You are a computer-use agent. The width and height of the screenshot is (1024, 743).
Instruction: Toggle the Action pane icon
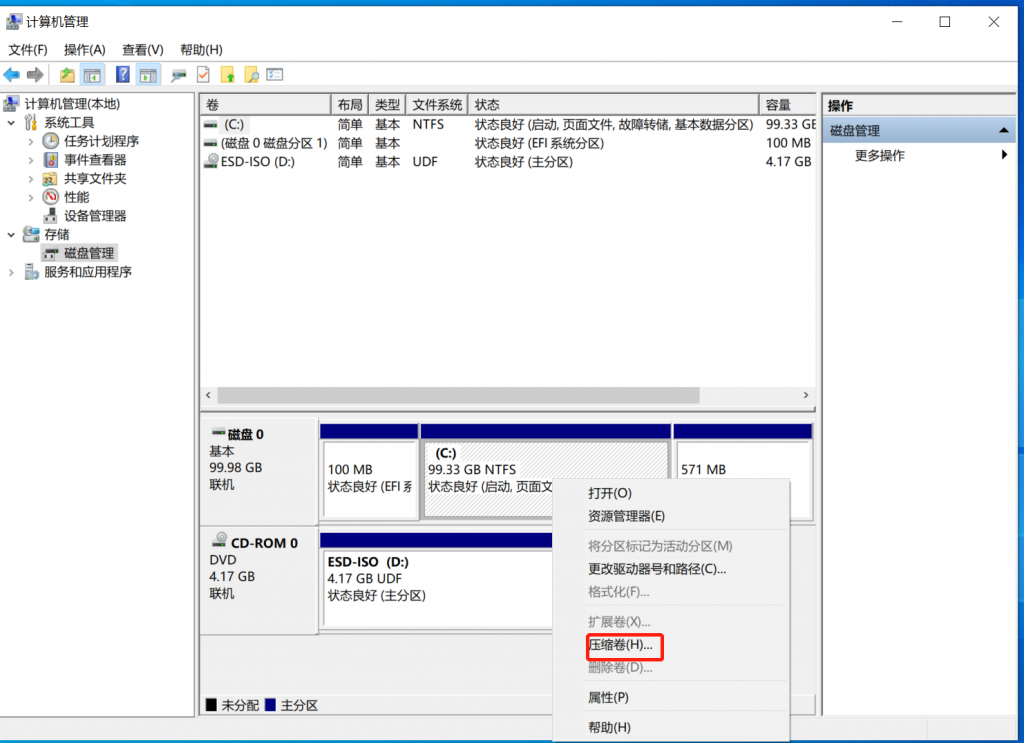(149, 74)
